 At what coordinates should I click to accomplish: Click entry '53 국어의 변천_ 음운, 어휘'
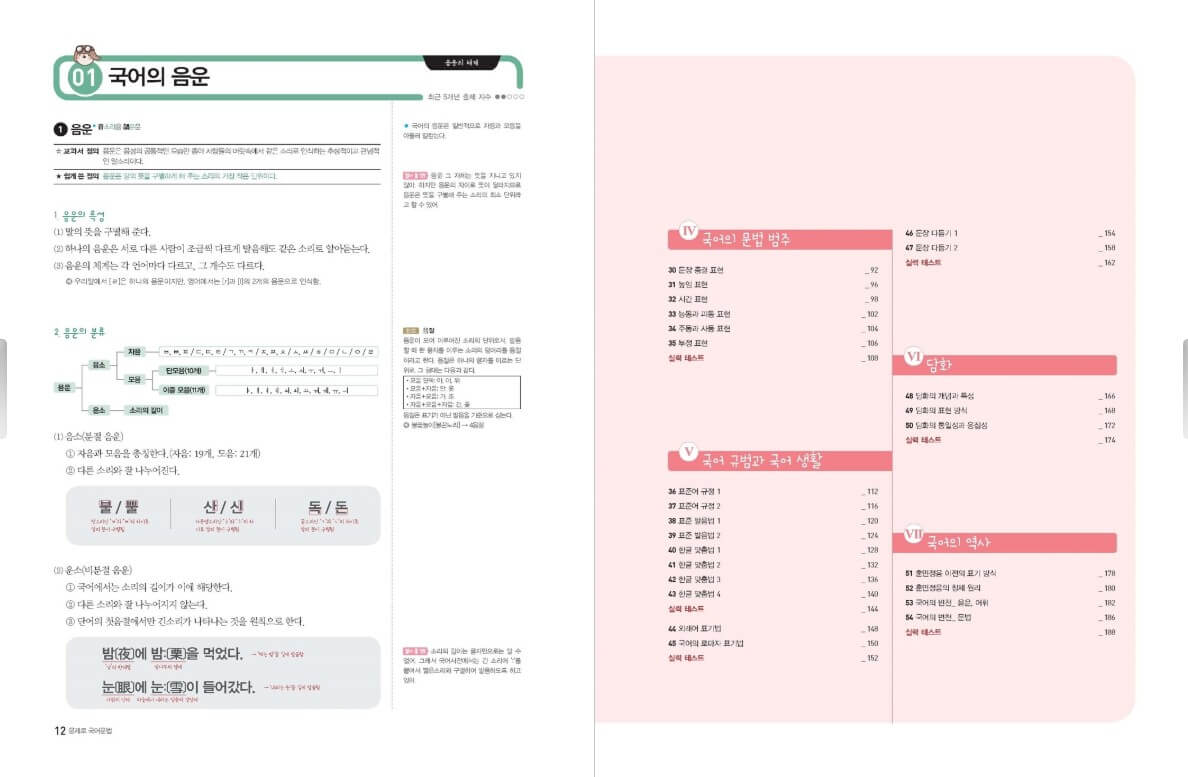[x=1010, y=603]
